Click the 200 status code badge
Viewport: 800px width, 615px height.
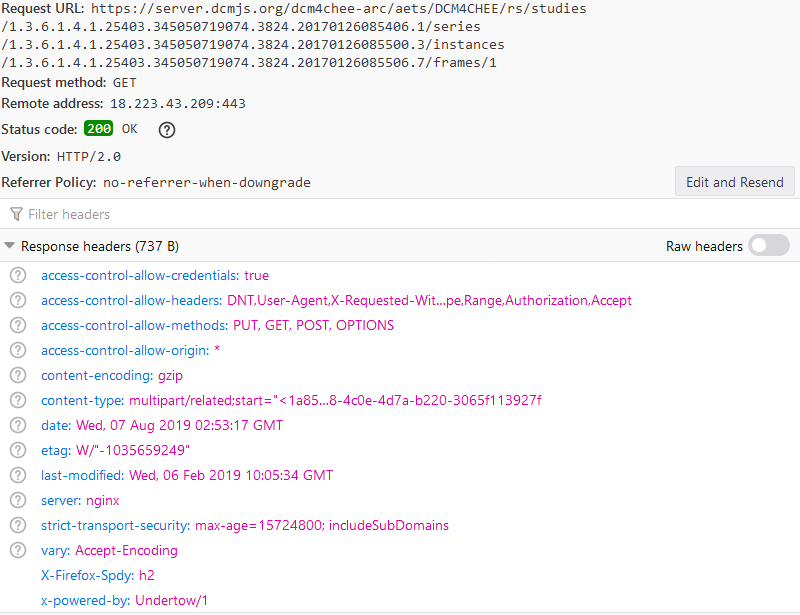[x=98, y=129]
